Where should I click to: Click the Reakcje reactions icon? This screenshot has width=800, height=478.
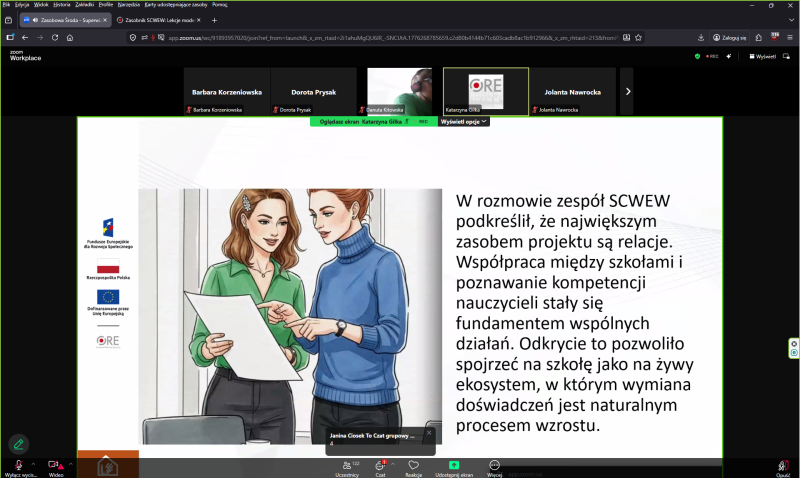tap(413, 466)
